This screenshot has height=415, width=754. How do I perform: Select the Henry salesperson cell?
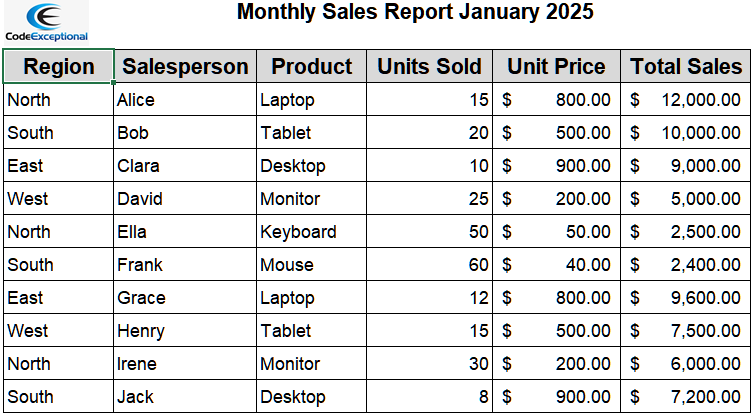185,331
